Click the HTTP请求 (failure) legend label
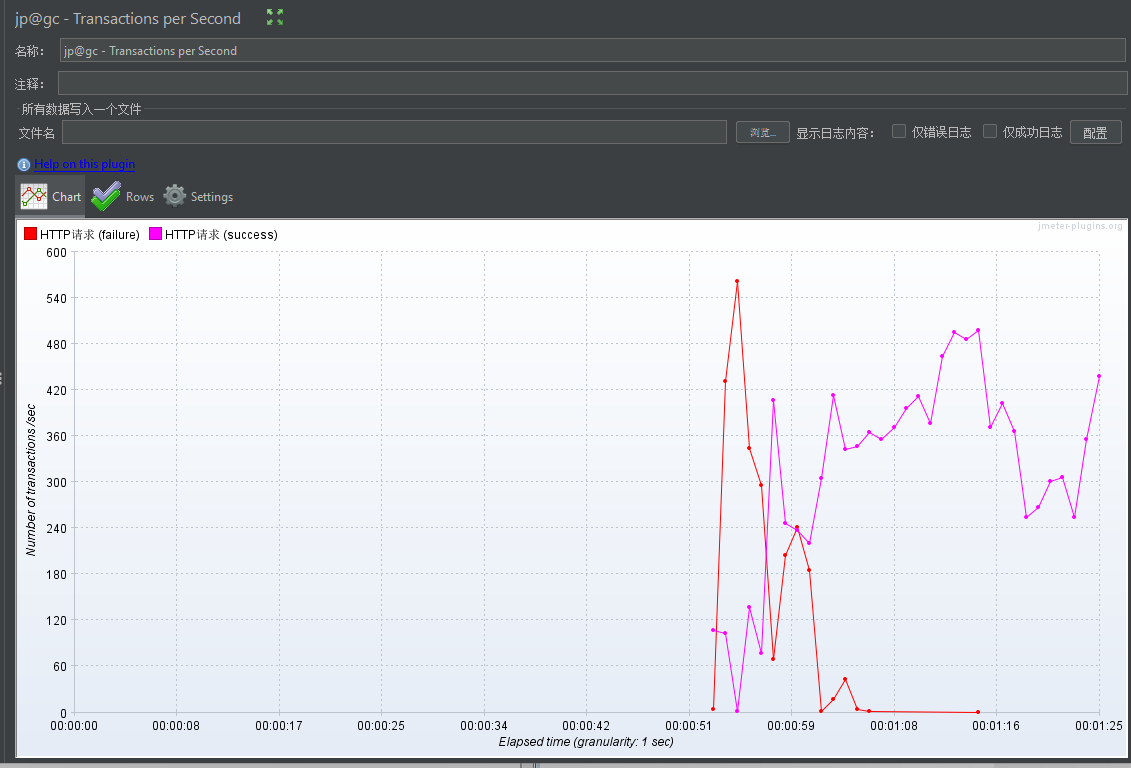Screen dimensions: 1131x768 pos(89,234)
